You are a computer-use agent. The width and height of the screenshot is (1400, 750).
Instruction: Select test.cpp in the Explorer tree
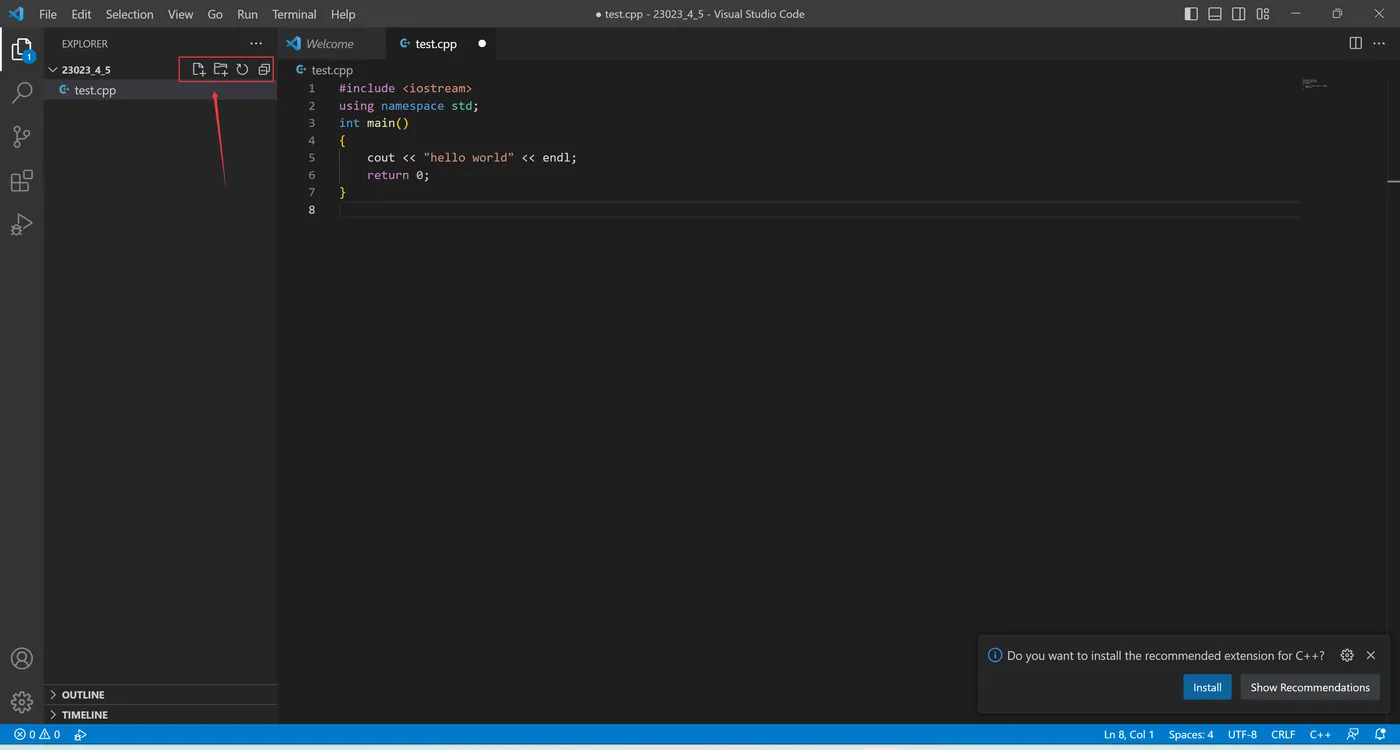160,90
